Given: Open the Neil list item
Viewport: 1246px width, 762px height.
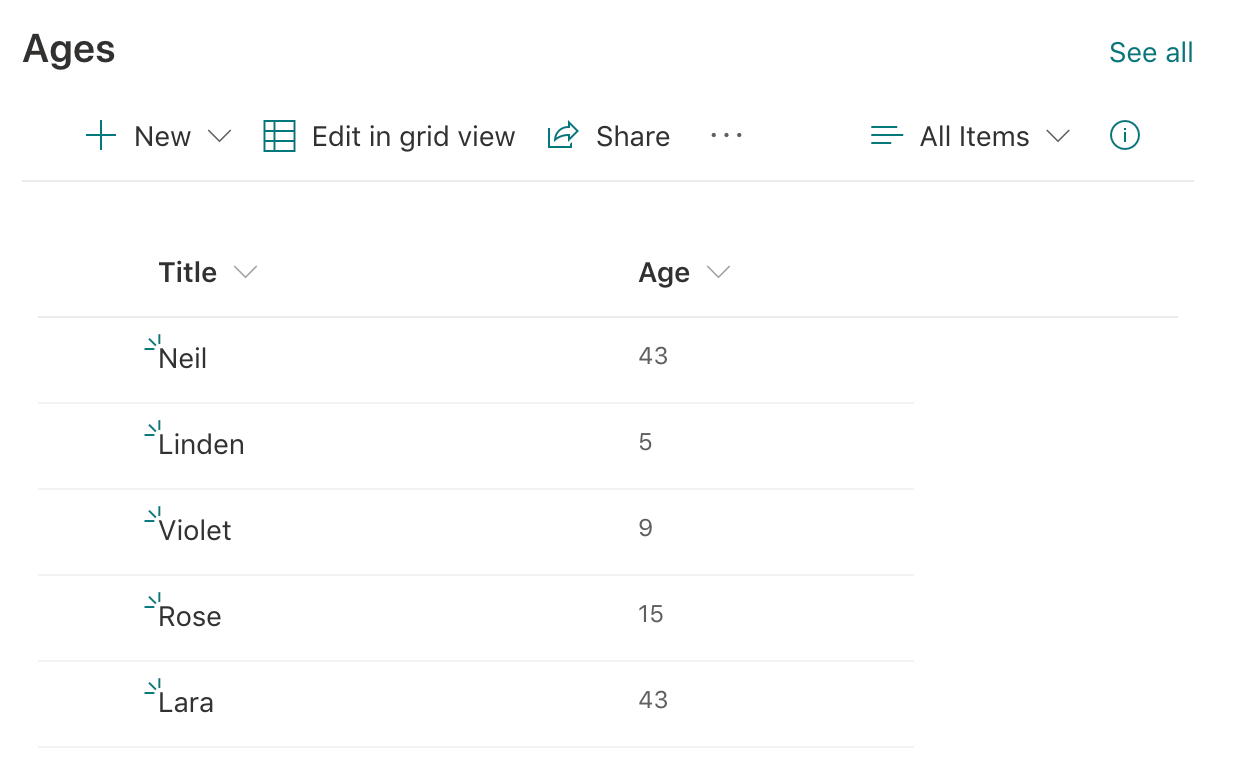Looking at the screenshot, I should 184,357.
